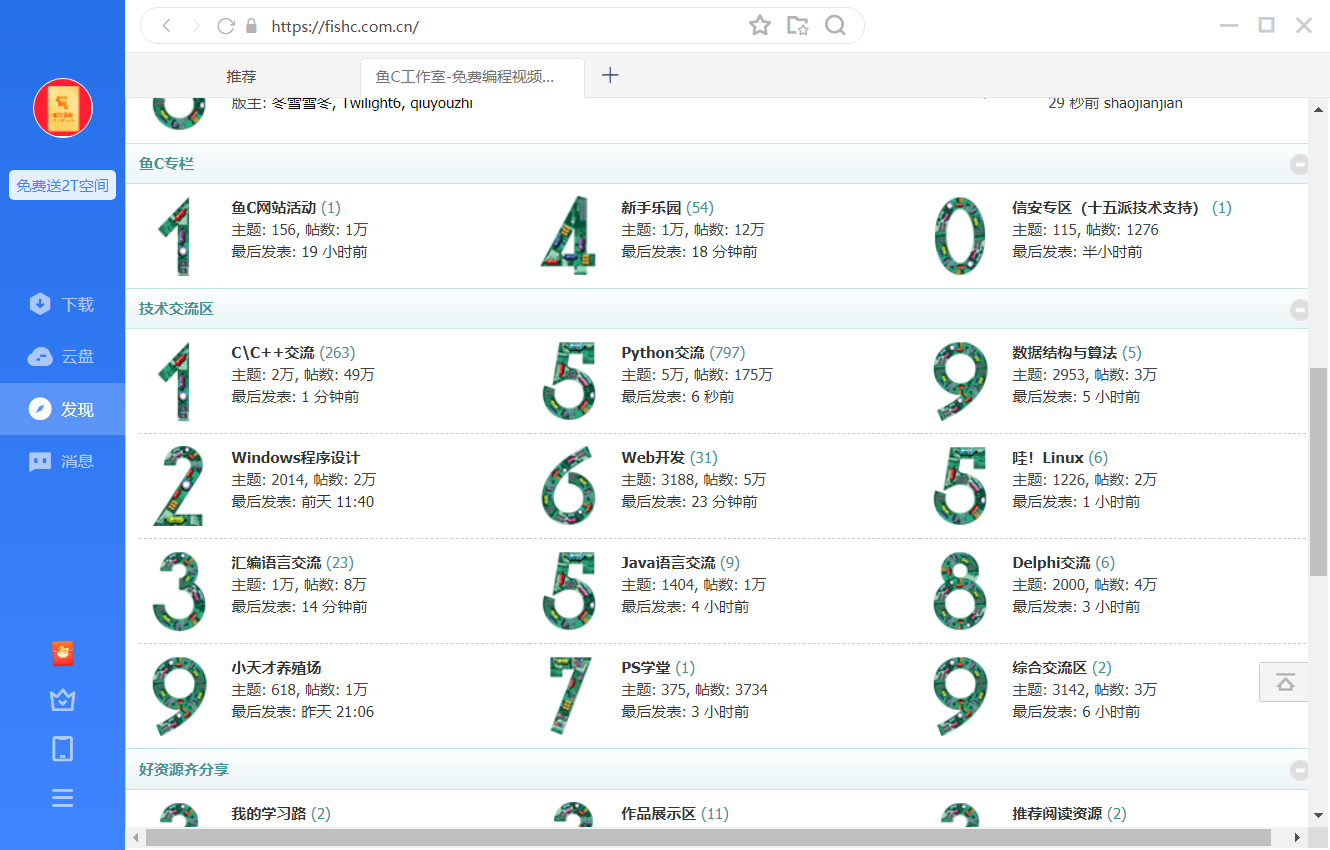The height and width of the screenshot is (850, 1330).
Task: Open a new tab with plus icon
Action: click(610, 75)
